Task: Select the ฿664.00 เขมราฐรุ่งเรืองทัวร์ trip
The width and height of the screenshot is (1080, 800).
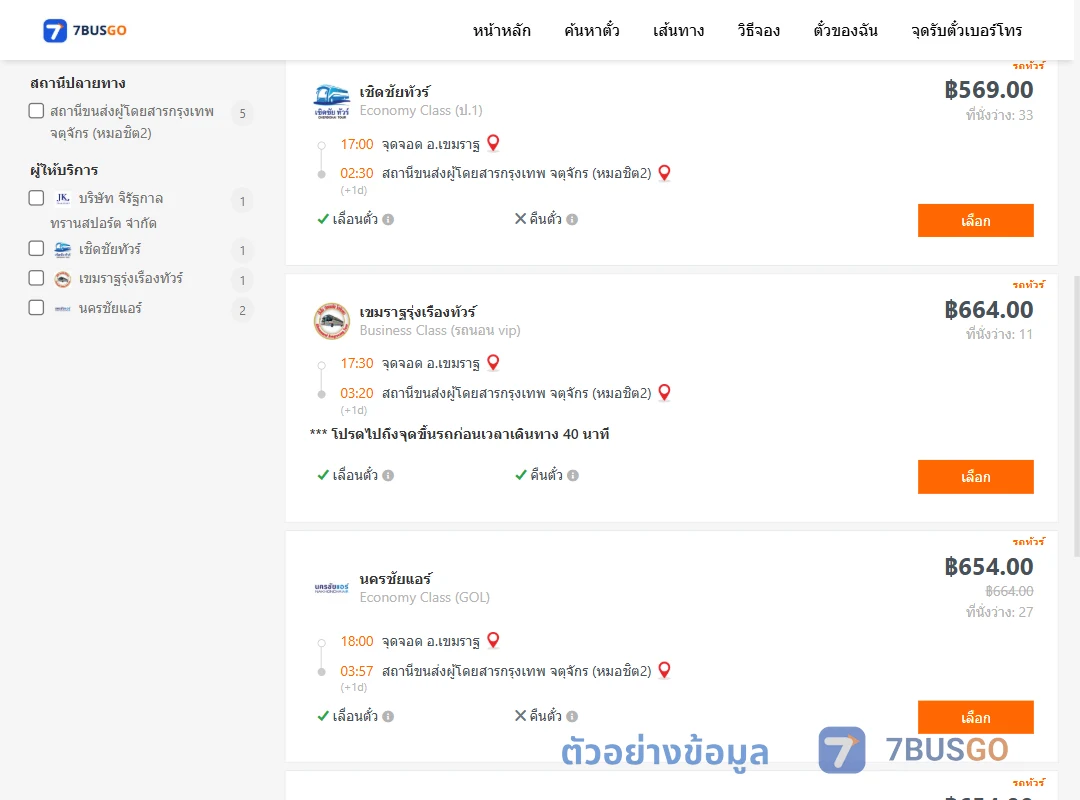Action: 975,477
